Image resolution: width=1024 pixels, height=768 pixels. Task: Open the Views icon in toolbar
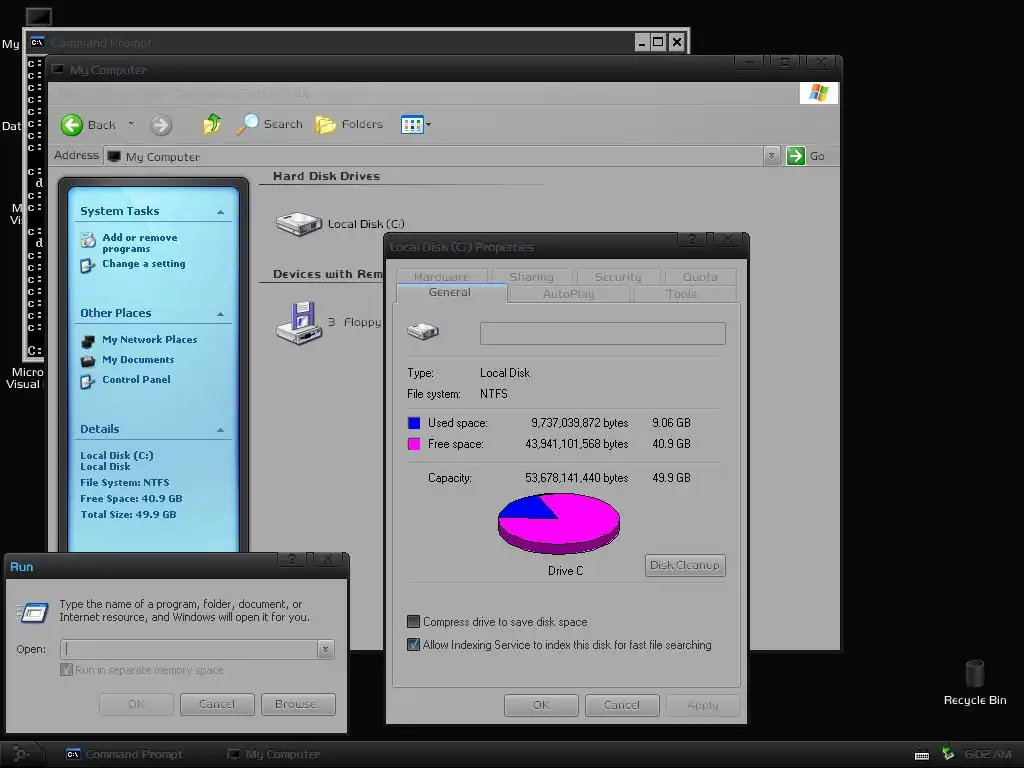click(411, 124)
